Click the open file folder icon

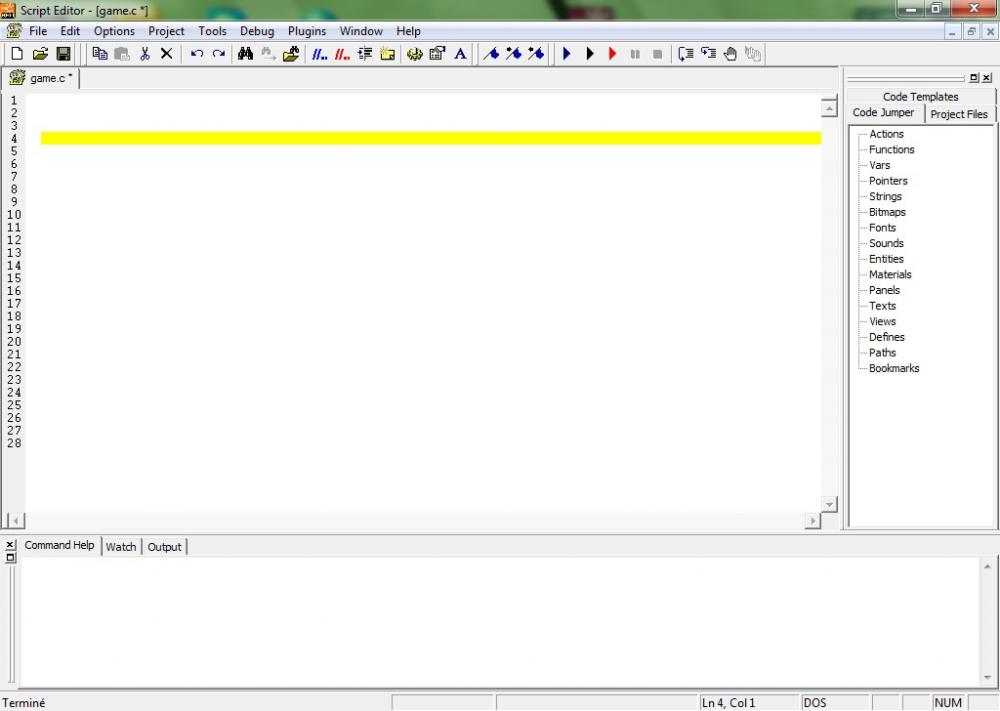40,54
